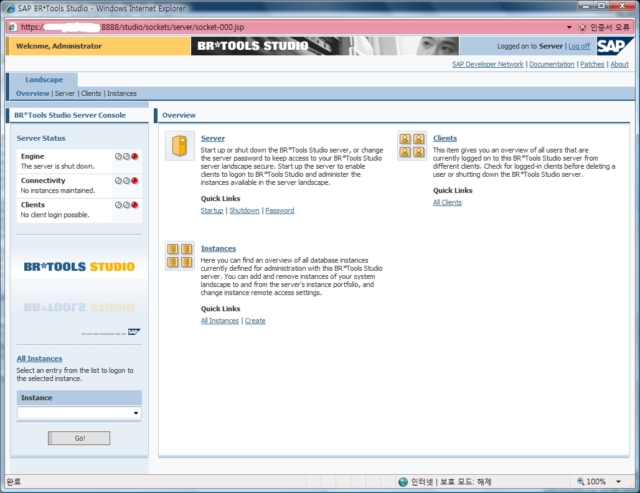The width and height of the screenshot is (640, 493).
Task: Click the 100% zoom level text
Action: [x=596, y=482]
